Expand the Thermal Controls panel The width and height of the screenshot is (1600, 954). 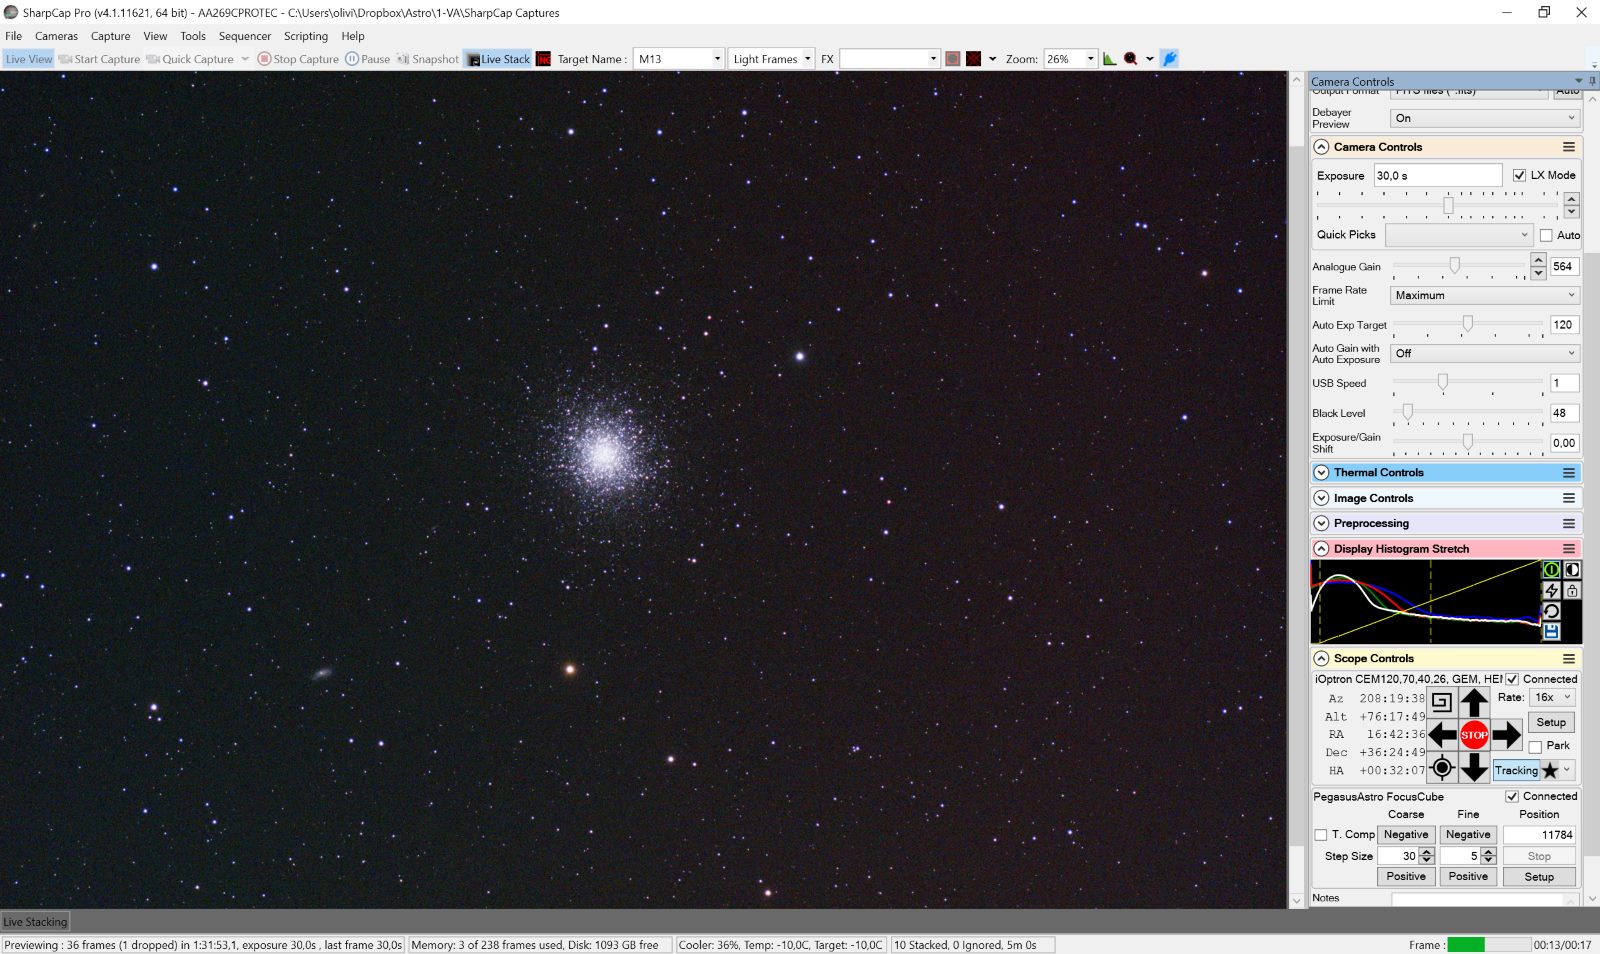pyautogui.click(x=1320, y=472)
